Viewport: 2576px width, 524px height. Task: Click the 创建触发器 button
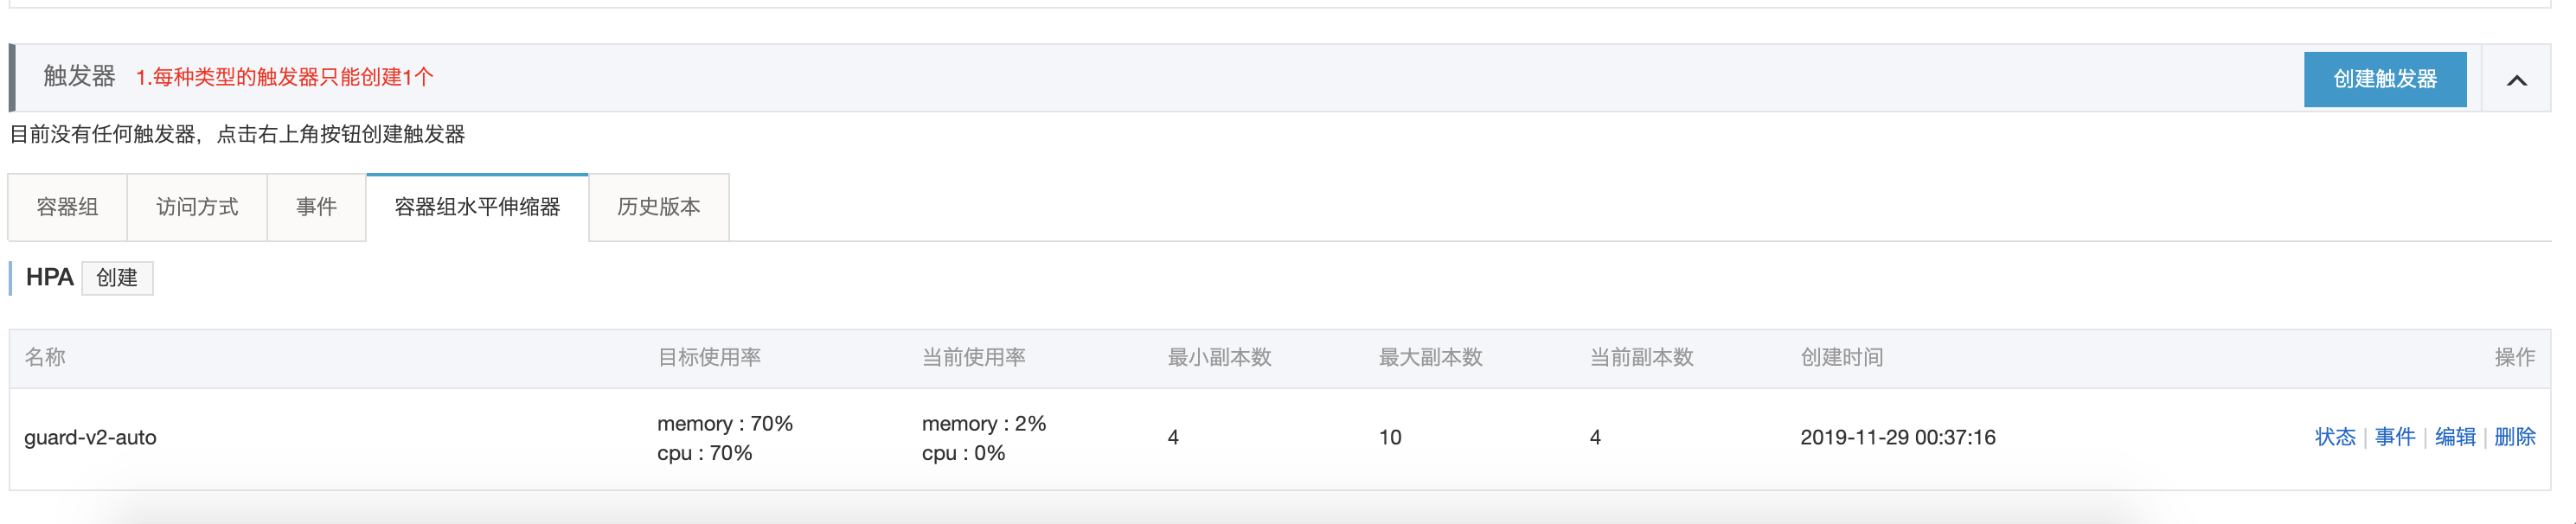point(2384,79)
